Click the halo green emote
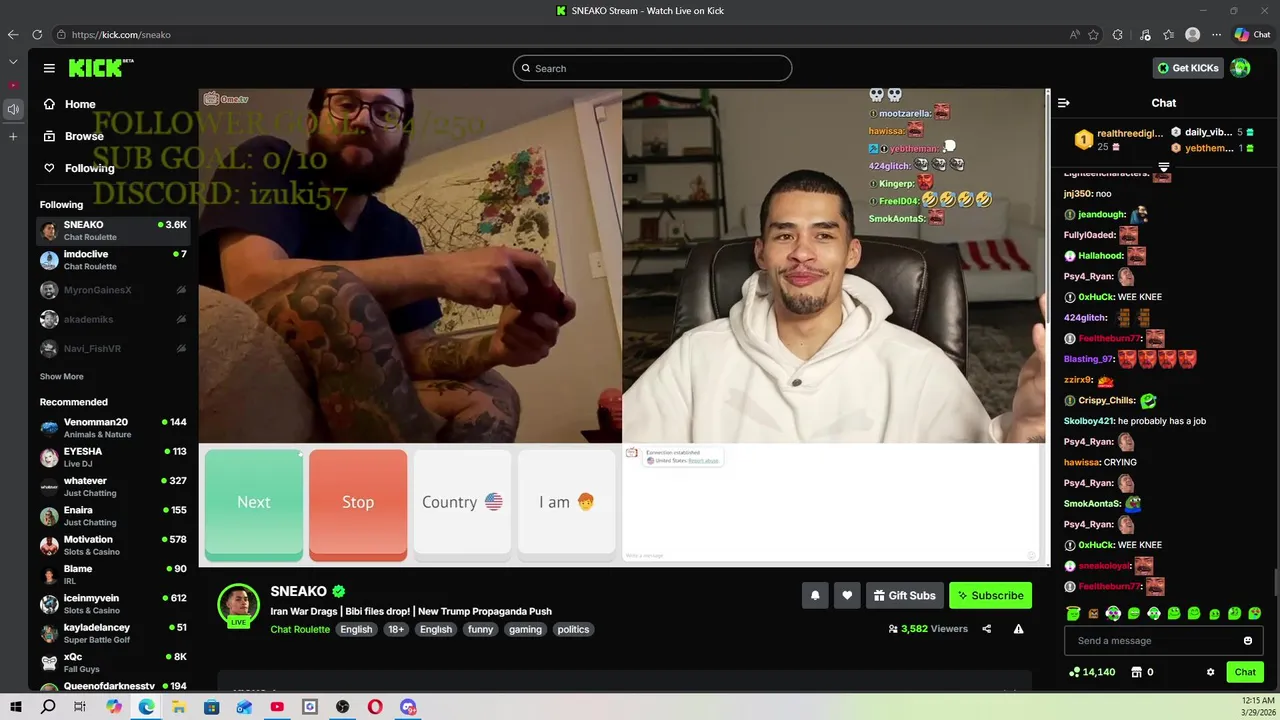 (x=1073, y=613)
